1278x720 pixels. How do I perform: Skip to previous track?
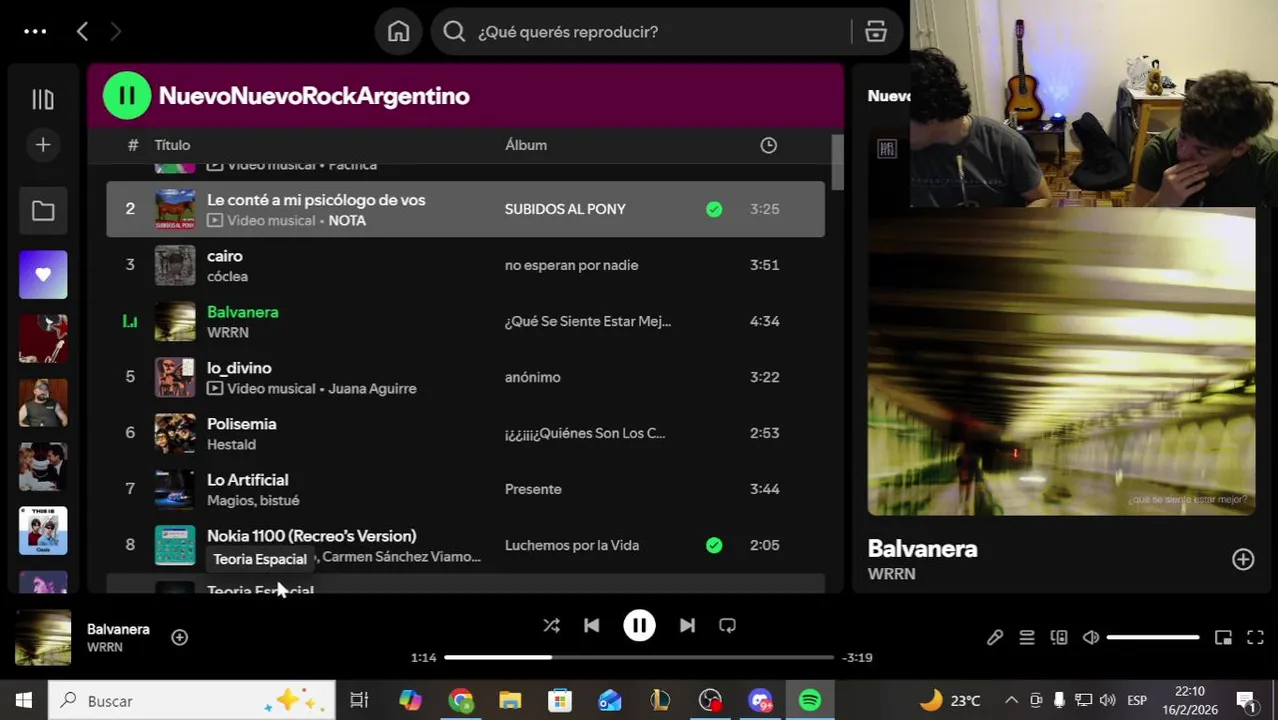[592, 626]
